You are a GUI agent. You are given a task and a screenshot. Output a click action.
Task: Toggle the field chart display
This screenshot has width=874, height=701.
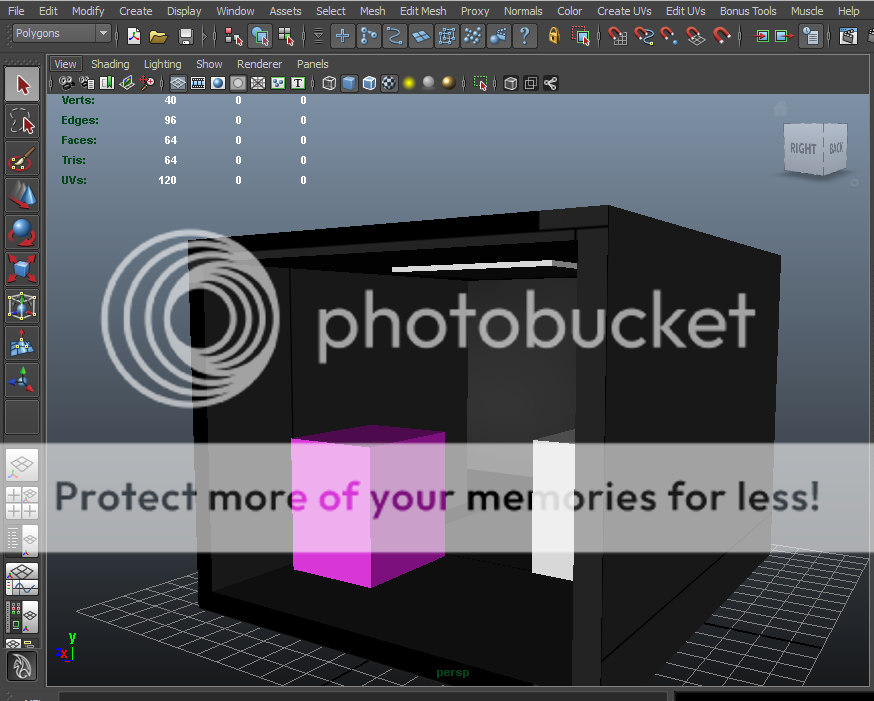click(258, 84)
